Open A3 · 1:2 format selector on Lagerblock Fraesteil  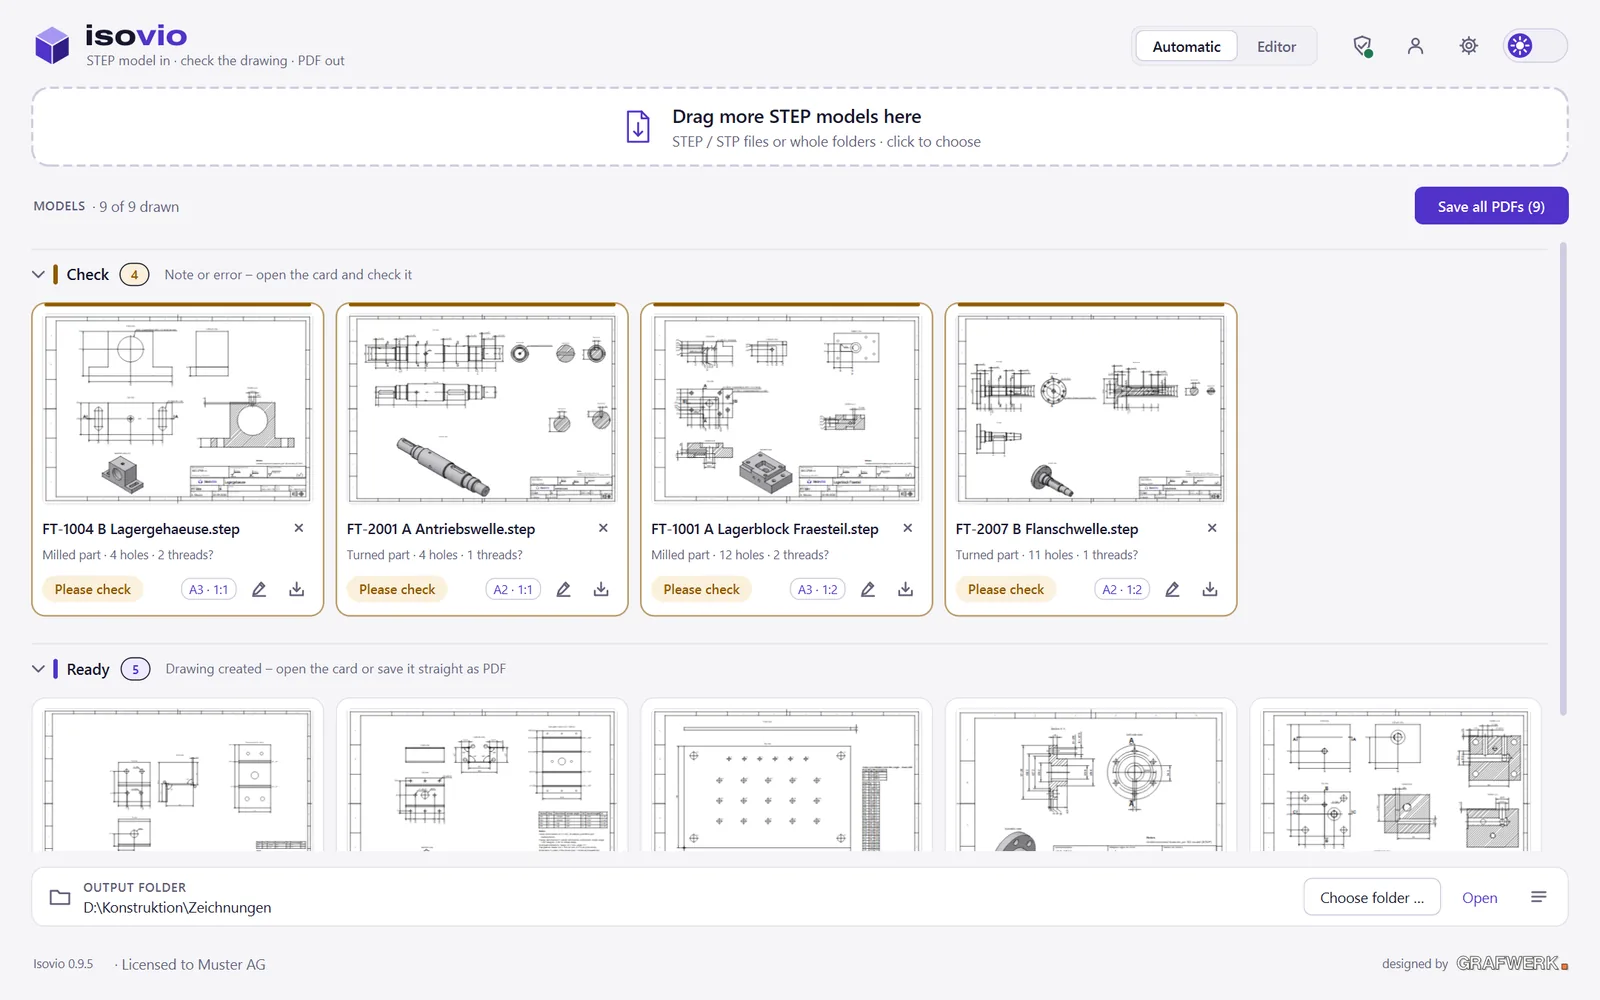pos(818,589)
